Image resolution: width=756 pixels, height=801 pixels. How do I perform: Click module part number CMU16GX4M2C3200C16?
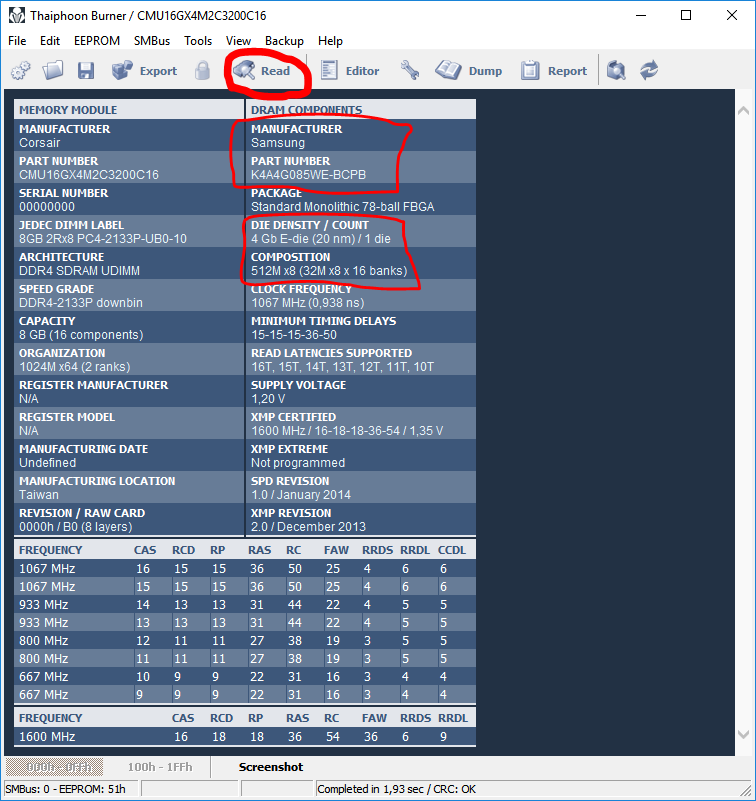tap(89, 175)
